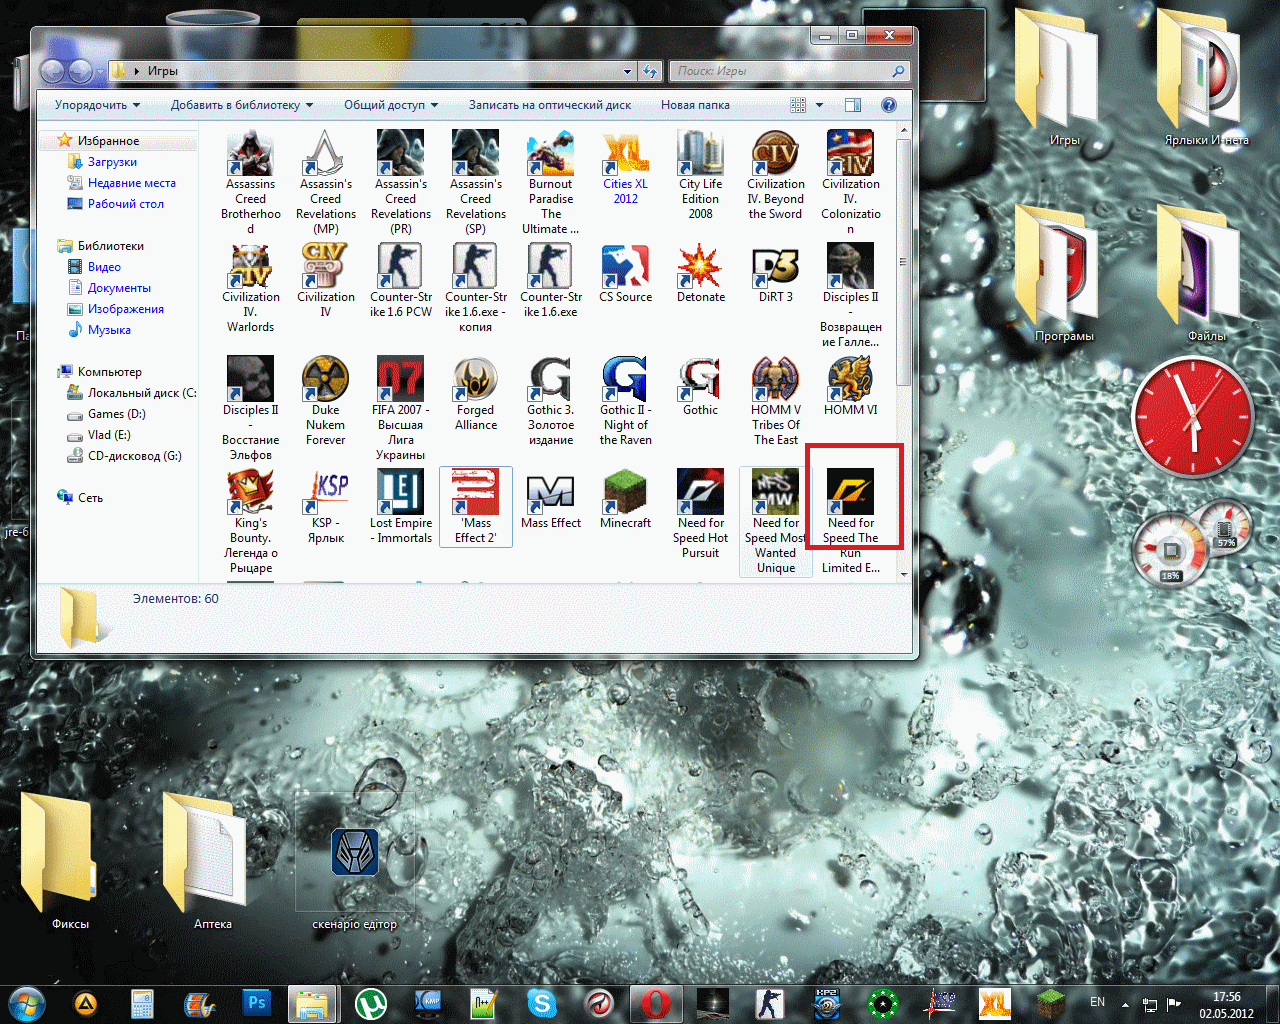Open Рабочий стол in navigation pane
Screen dimensions: 1280x1024
pos(125,204)
